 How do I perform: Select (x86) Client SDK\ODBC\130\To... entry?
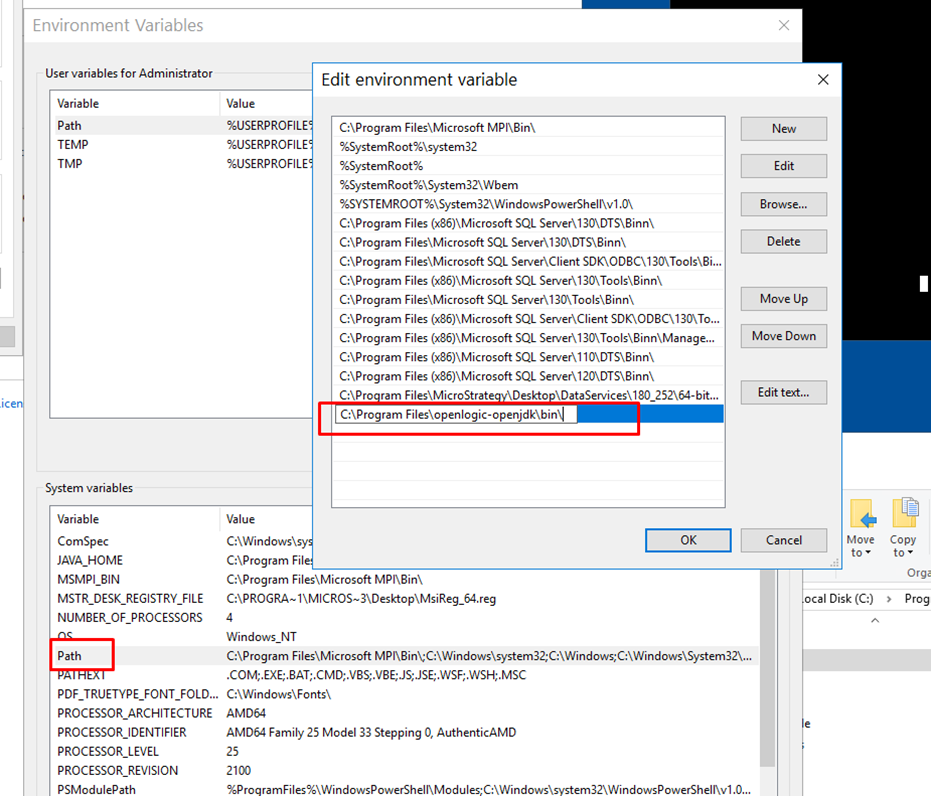[528, 319]
